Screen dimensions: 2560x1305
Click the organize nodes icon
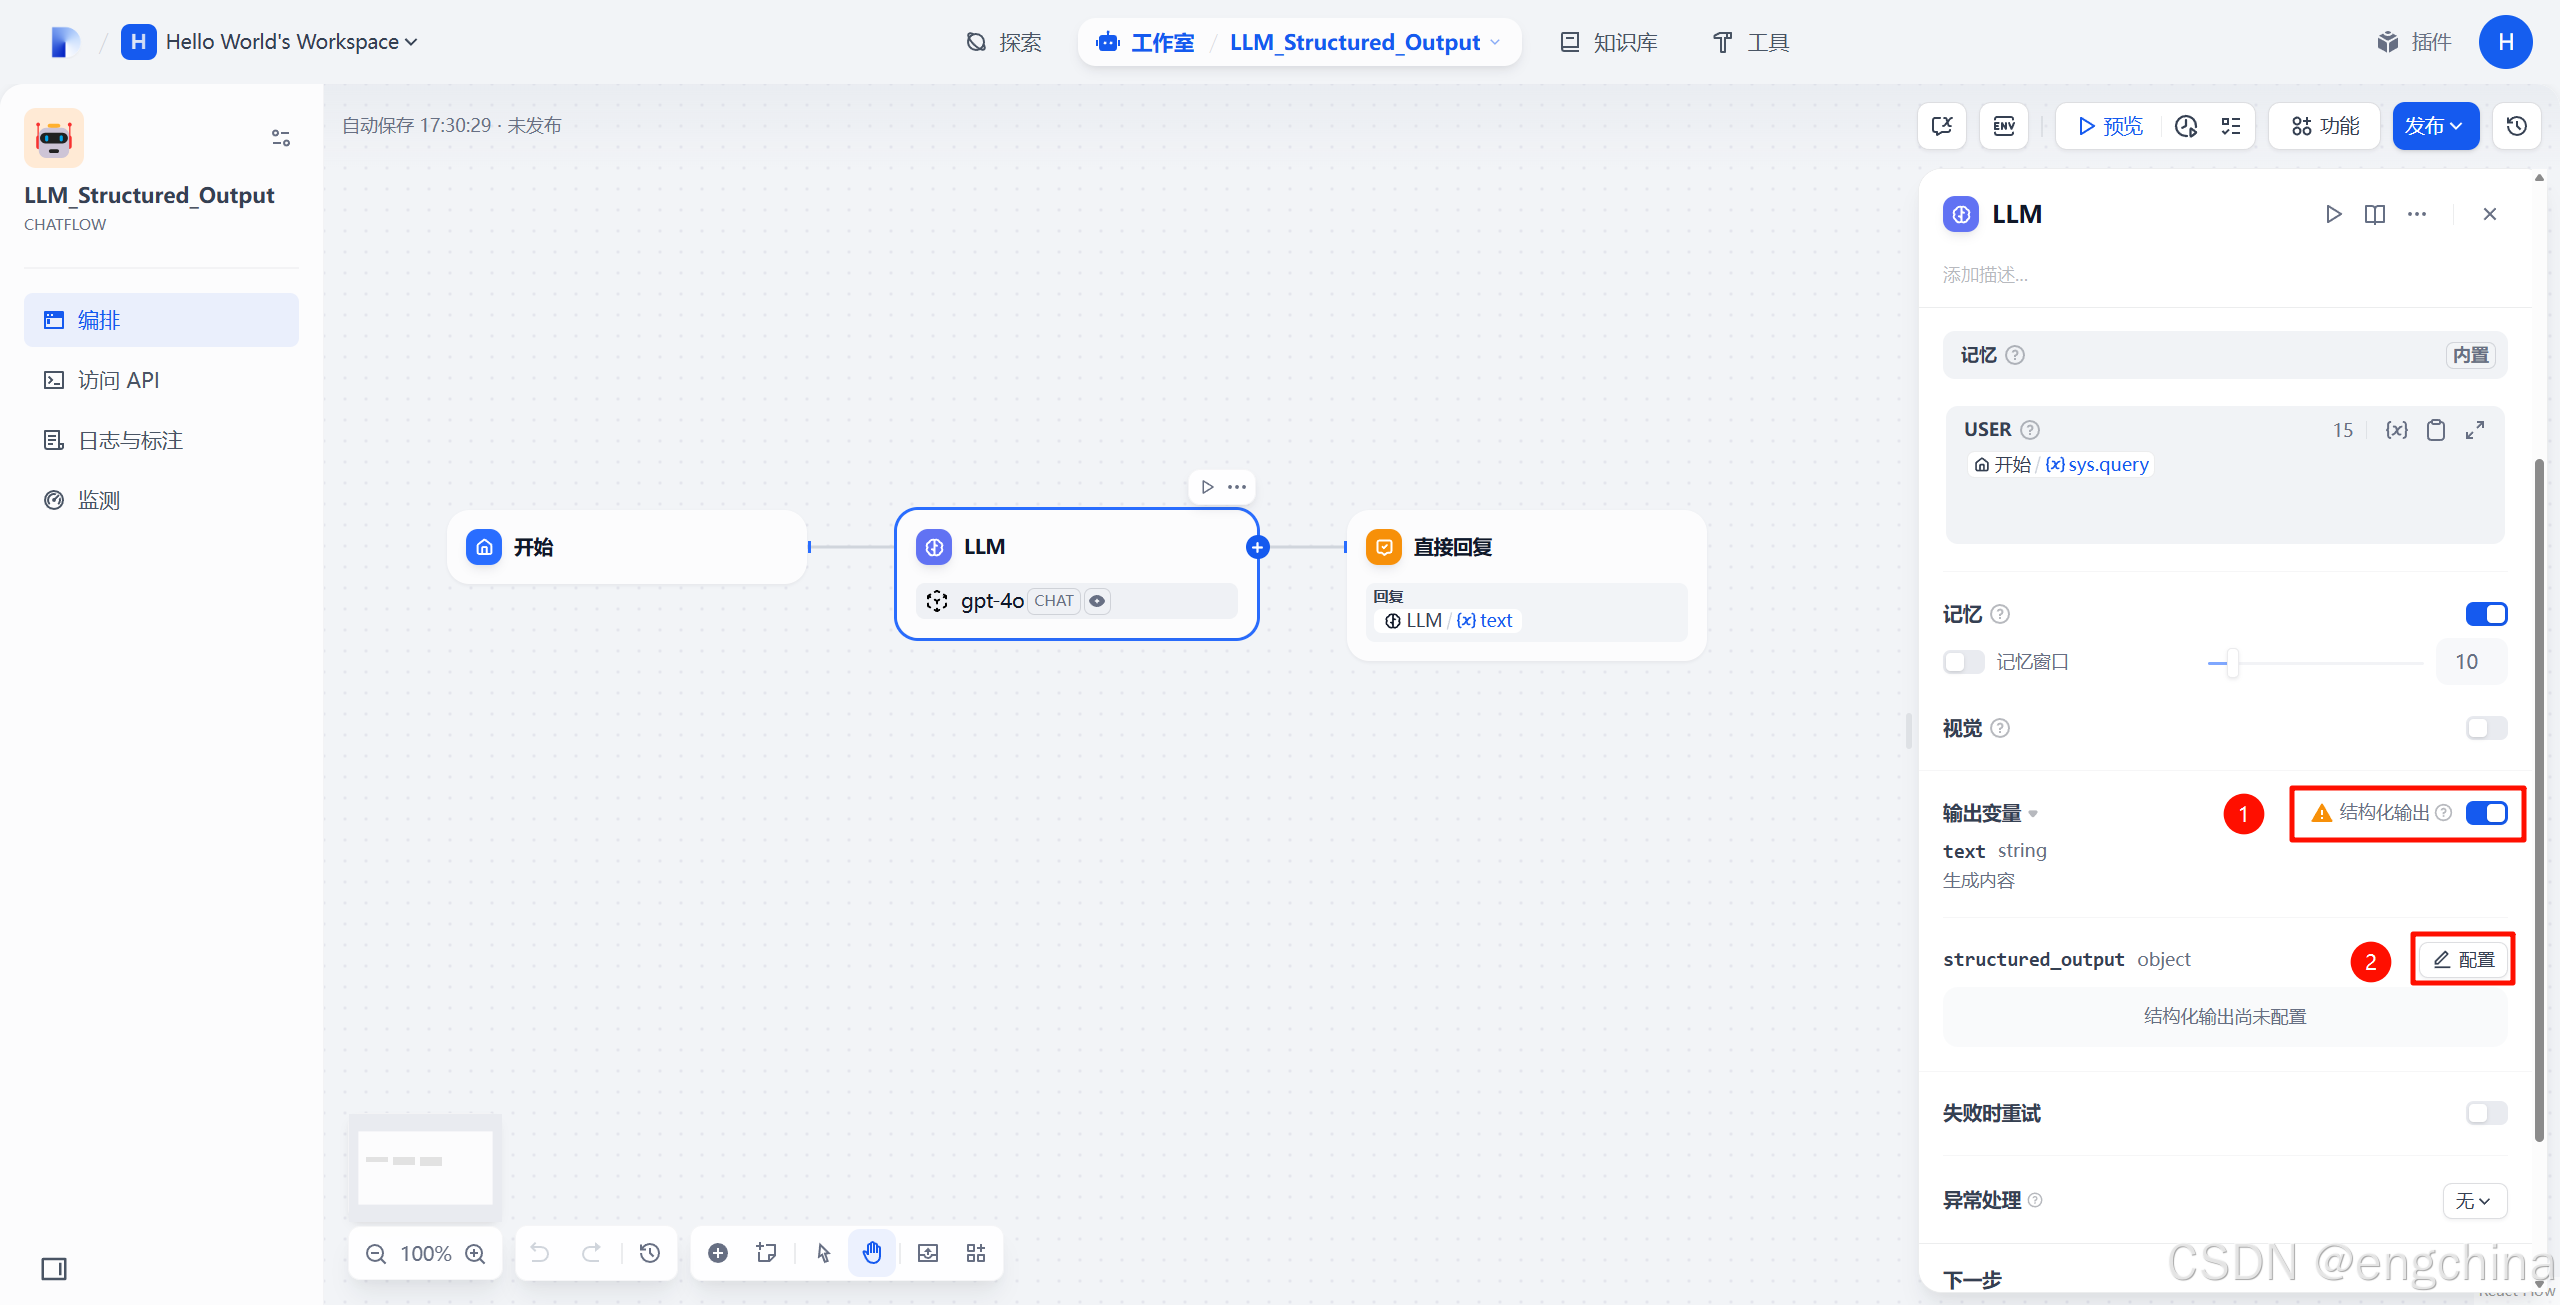point(976,1253)
